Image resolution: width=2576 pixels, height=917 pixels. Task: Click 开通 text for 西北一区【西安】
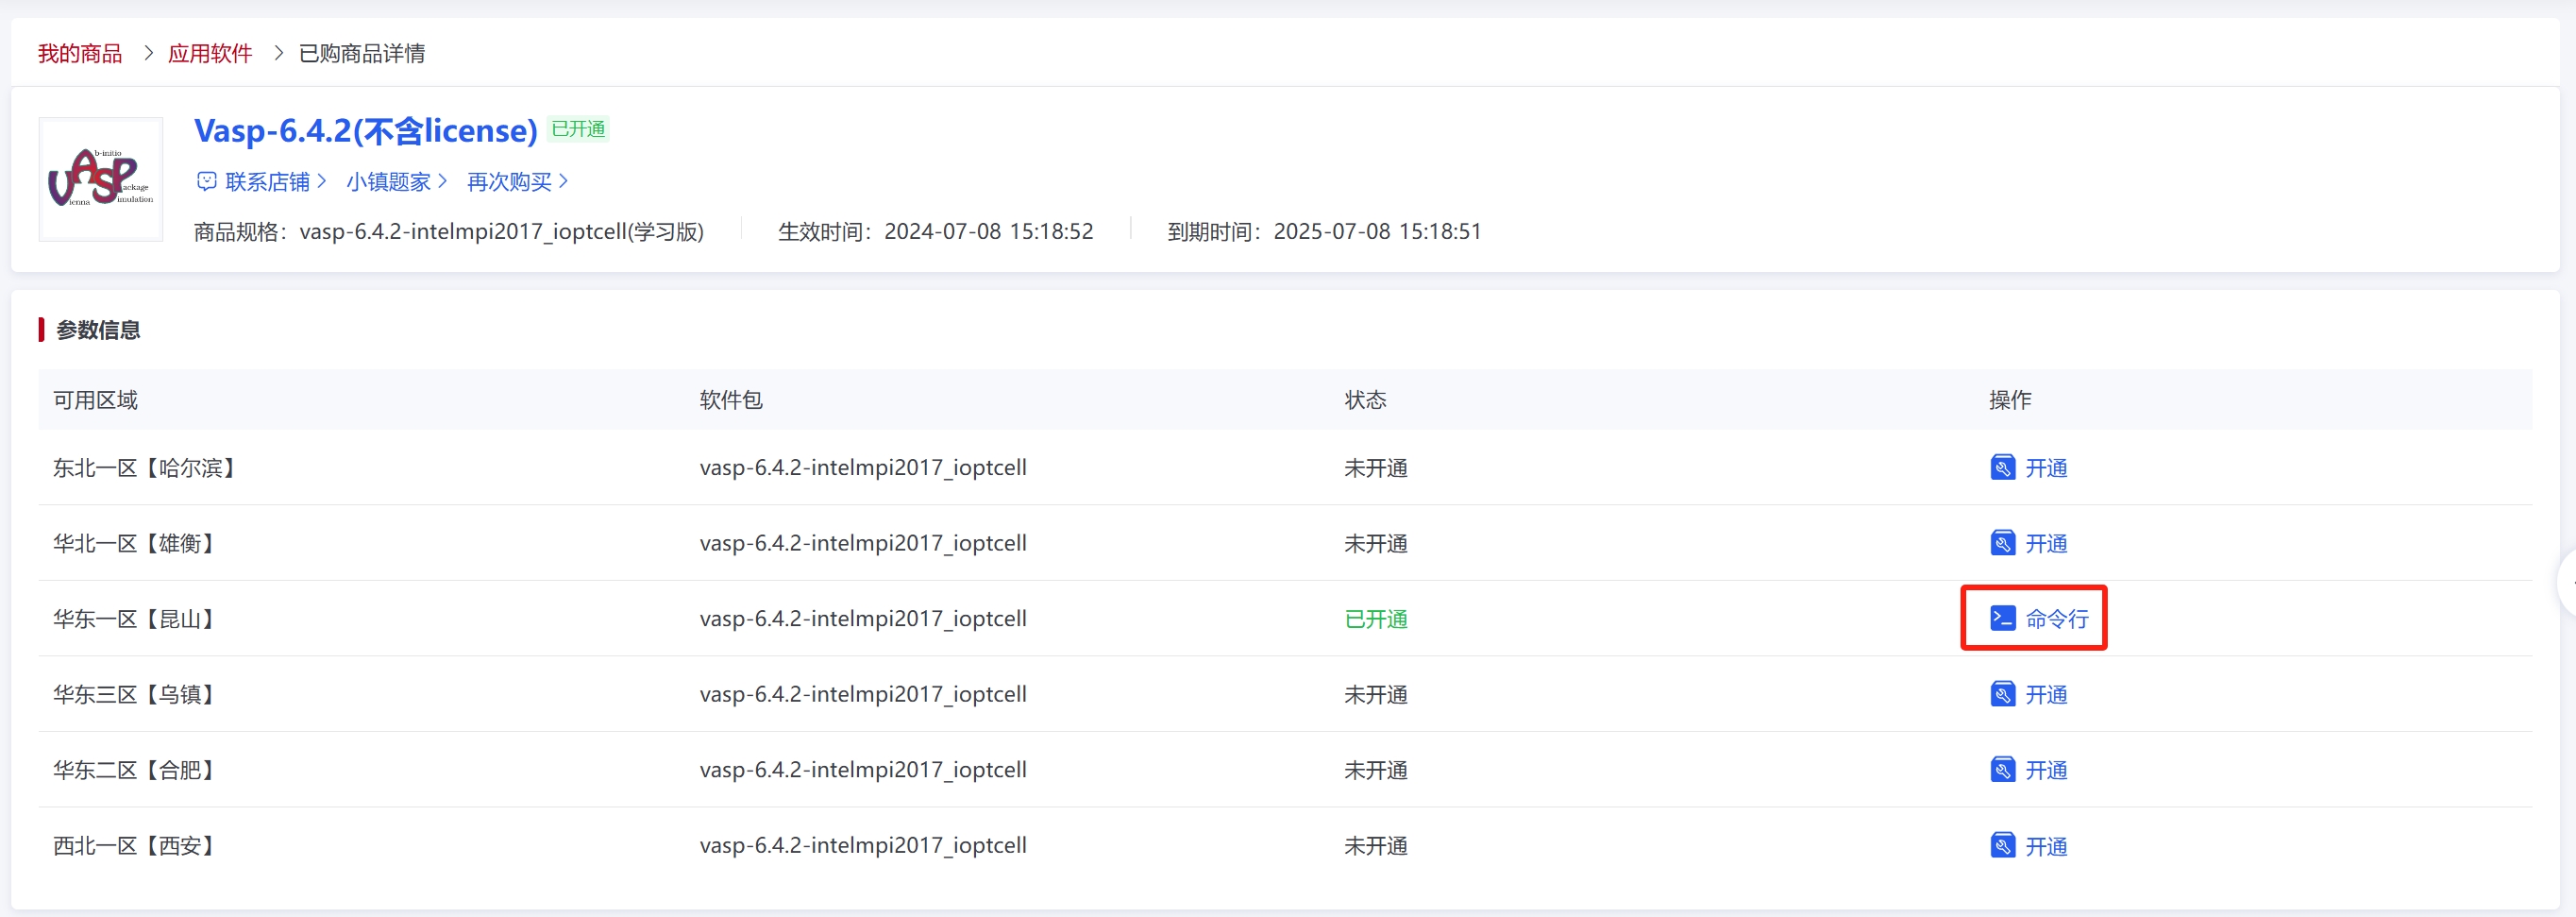pyautogui.click(x=2046, y=846)
